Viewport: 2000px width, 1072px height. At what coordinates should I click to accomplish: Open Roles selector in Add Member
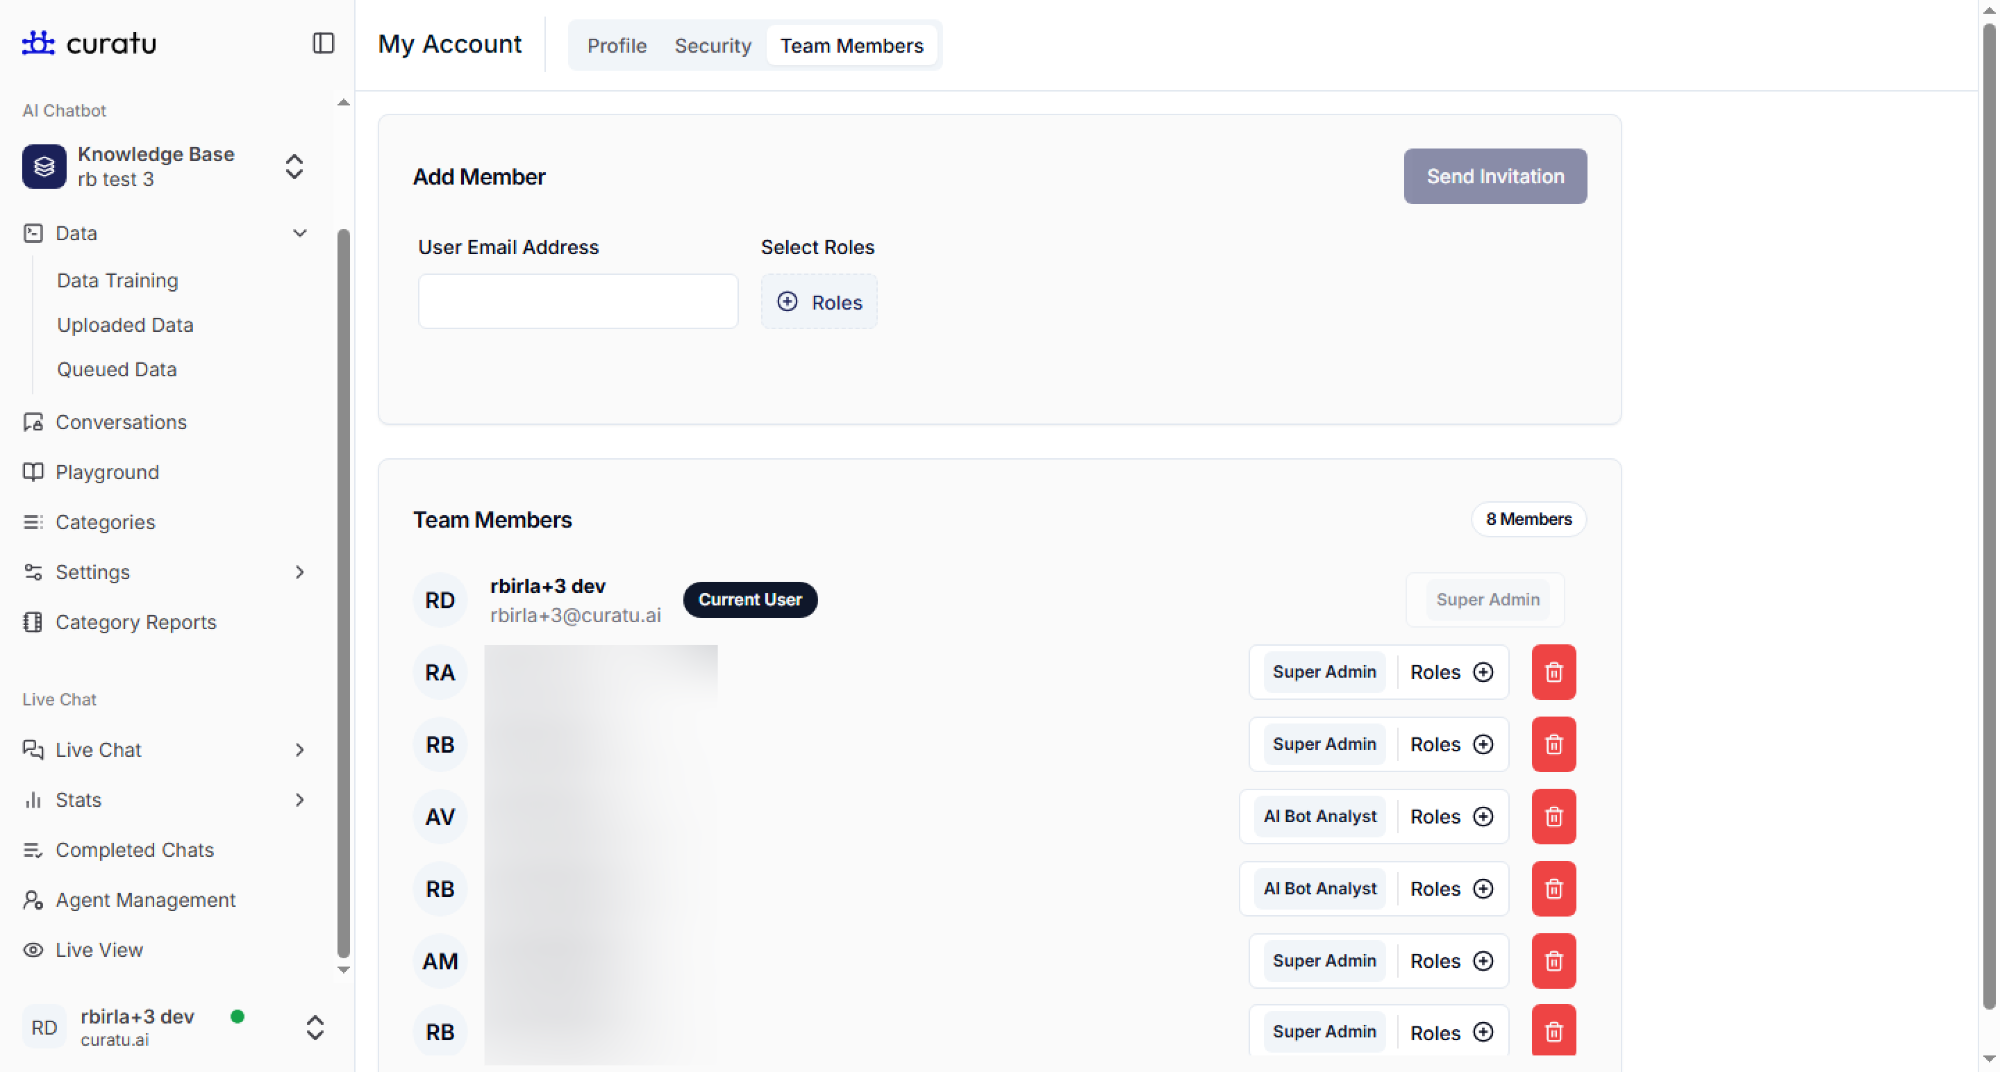pyautogui.click(x=819, y=302)
